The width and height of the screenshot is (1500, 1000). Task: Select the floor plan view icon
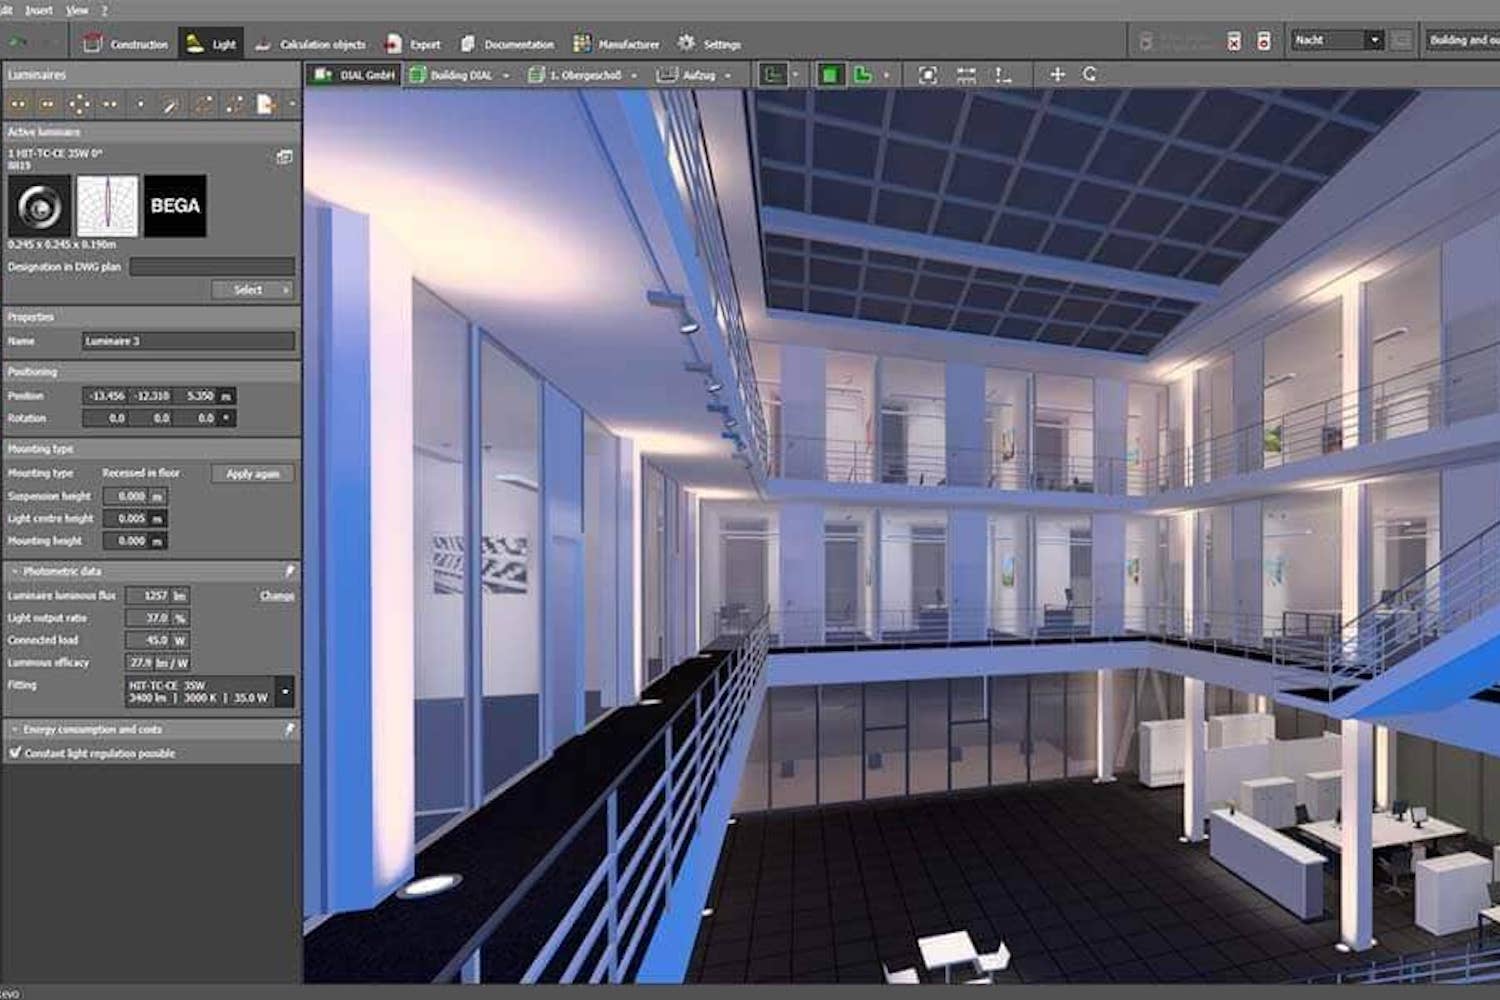pos(772,75)
